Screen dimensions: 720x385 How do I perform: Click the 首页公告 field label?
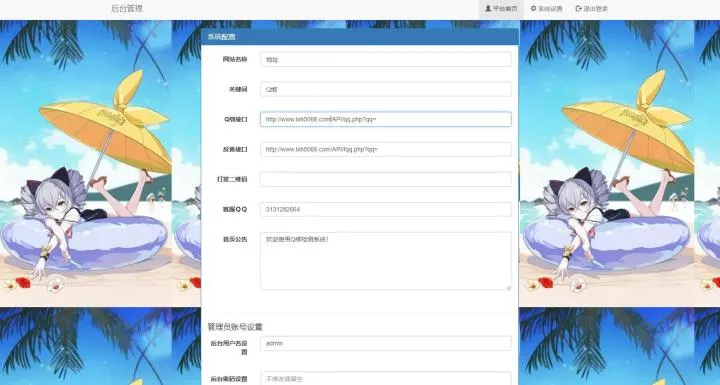coord(235,239)
